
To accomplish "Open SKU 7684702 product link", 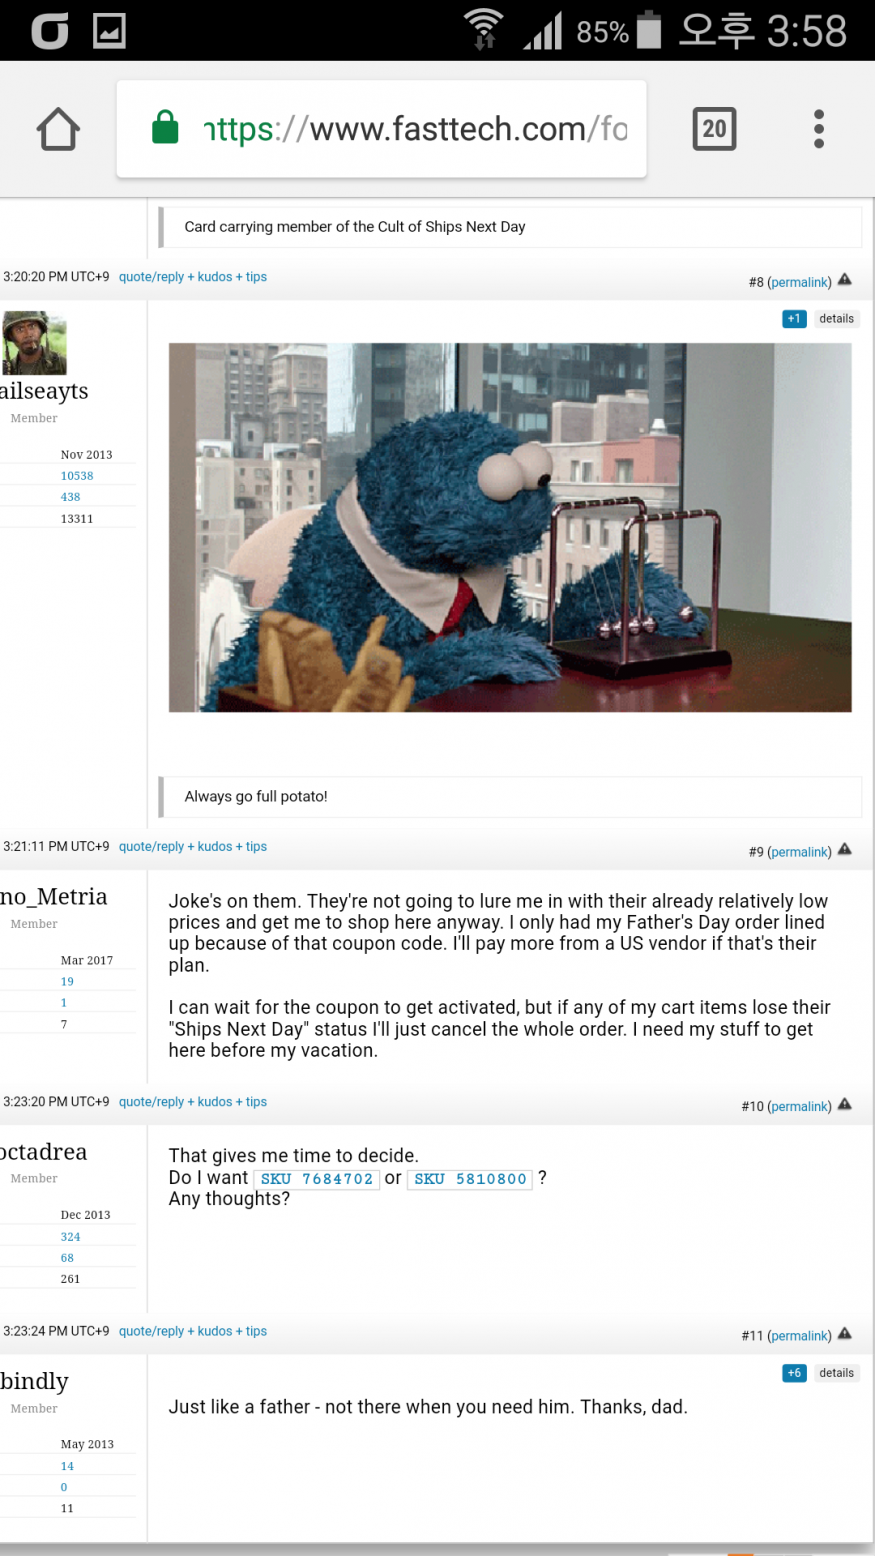I will 317,1179.
